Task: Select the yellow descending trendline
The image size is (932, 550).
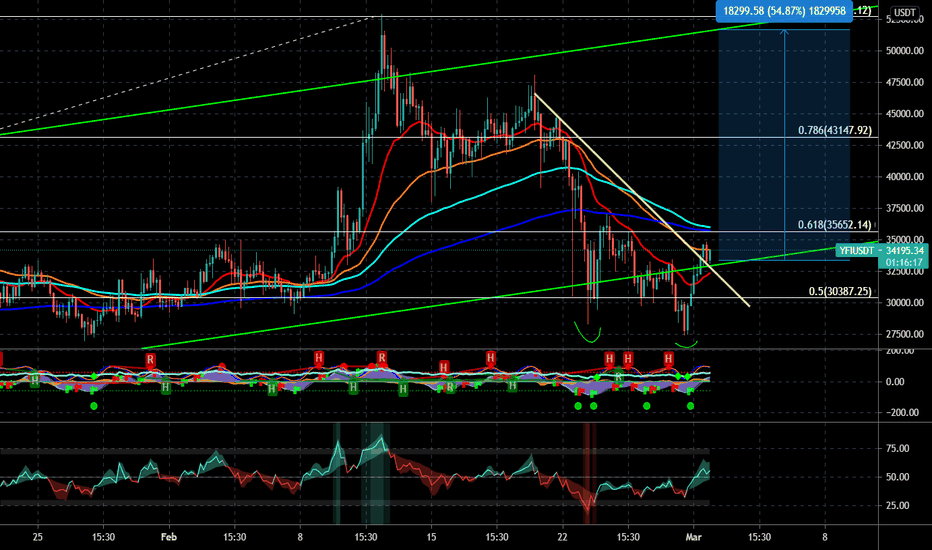Action: click(x=642, y=200)
